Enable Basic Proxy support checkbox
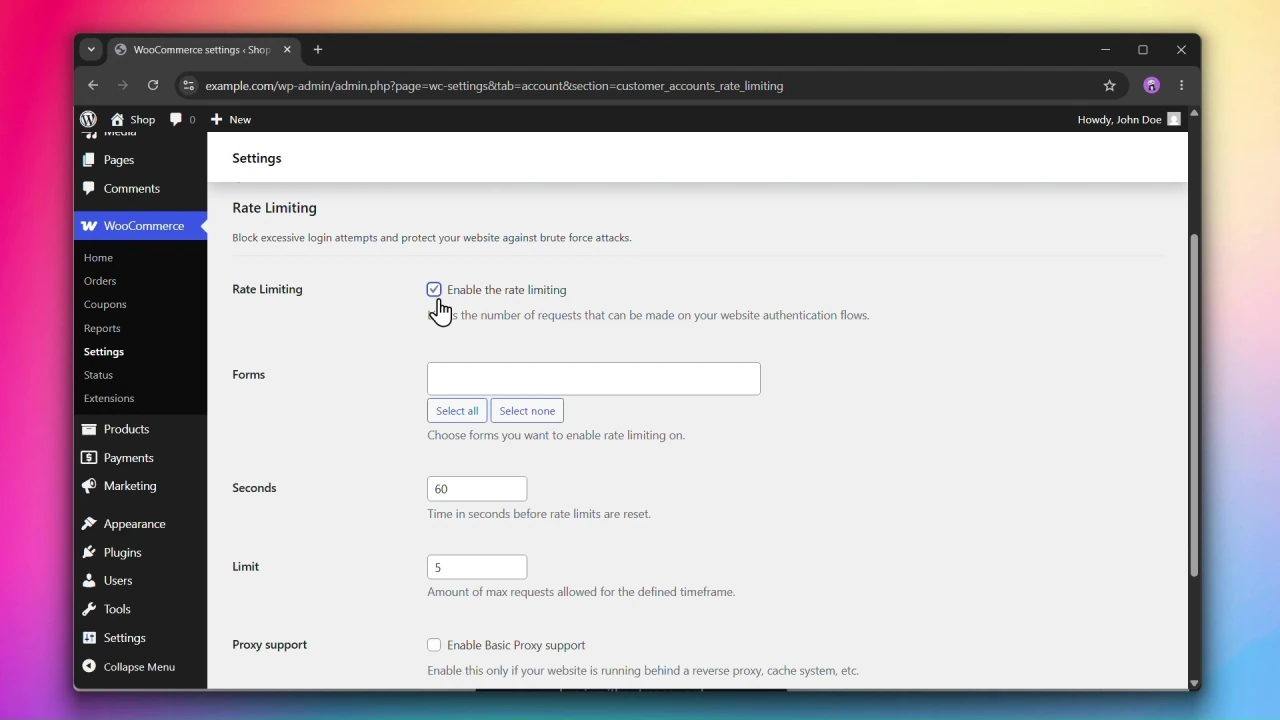The image size is (1280, 720). (x=434, y=646)
